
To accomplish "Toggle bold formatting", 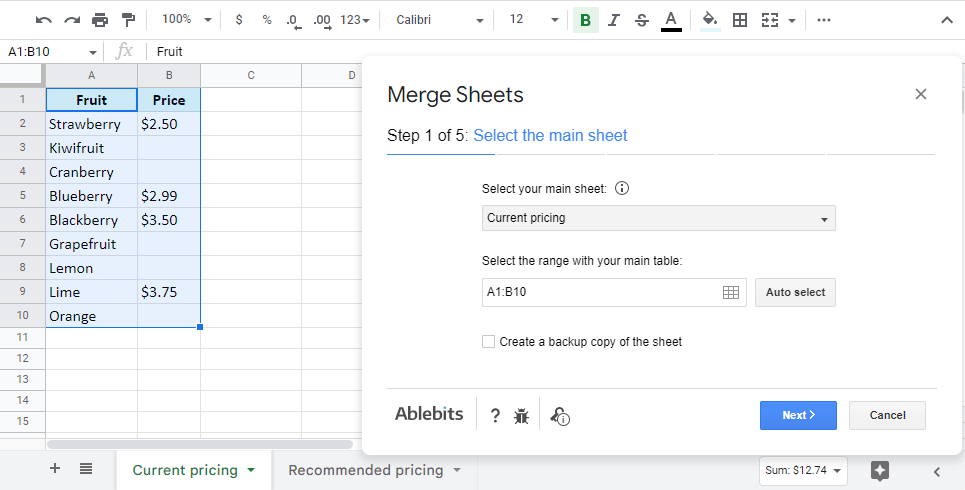I will pos(585,20).
